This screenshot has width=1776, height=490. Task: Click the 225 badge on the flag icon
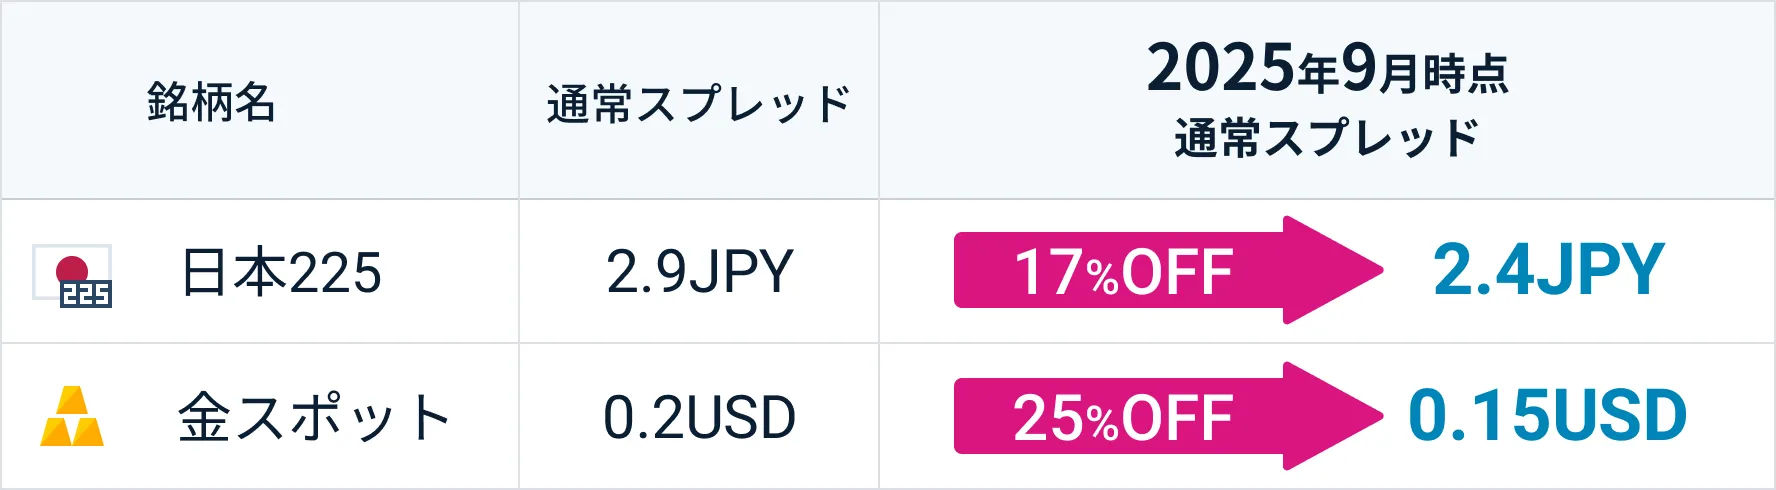click(x=86, y=294)
